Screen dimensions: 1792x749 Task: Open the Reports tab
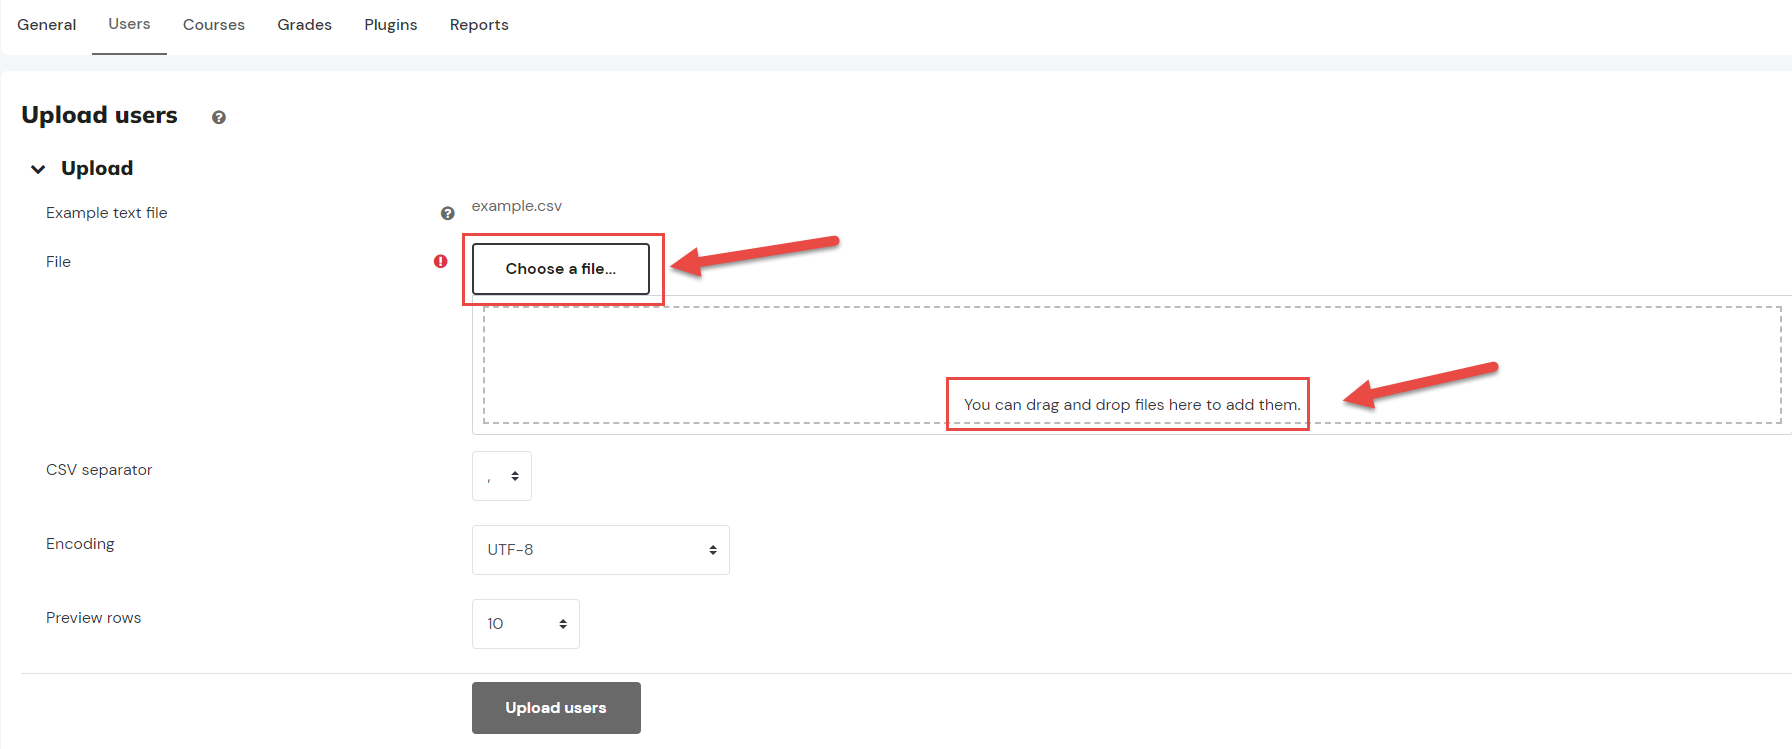(x=479, y=25)
